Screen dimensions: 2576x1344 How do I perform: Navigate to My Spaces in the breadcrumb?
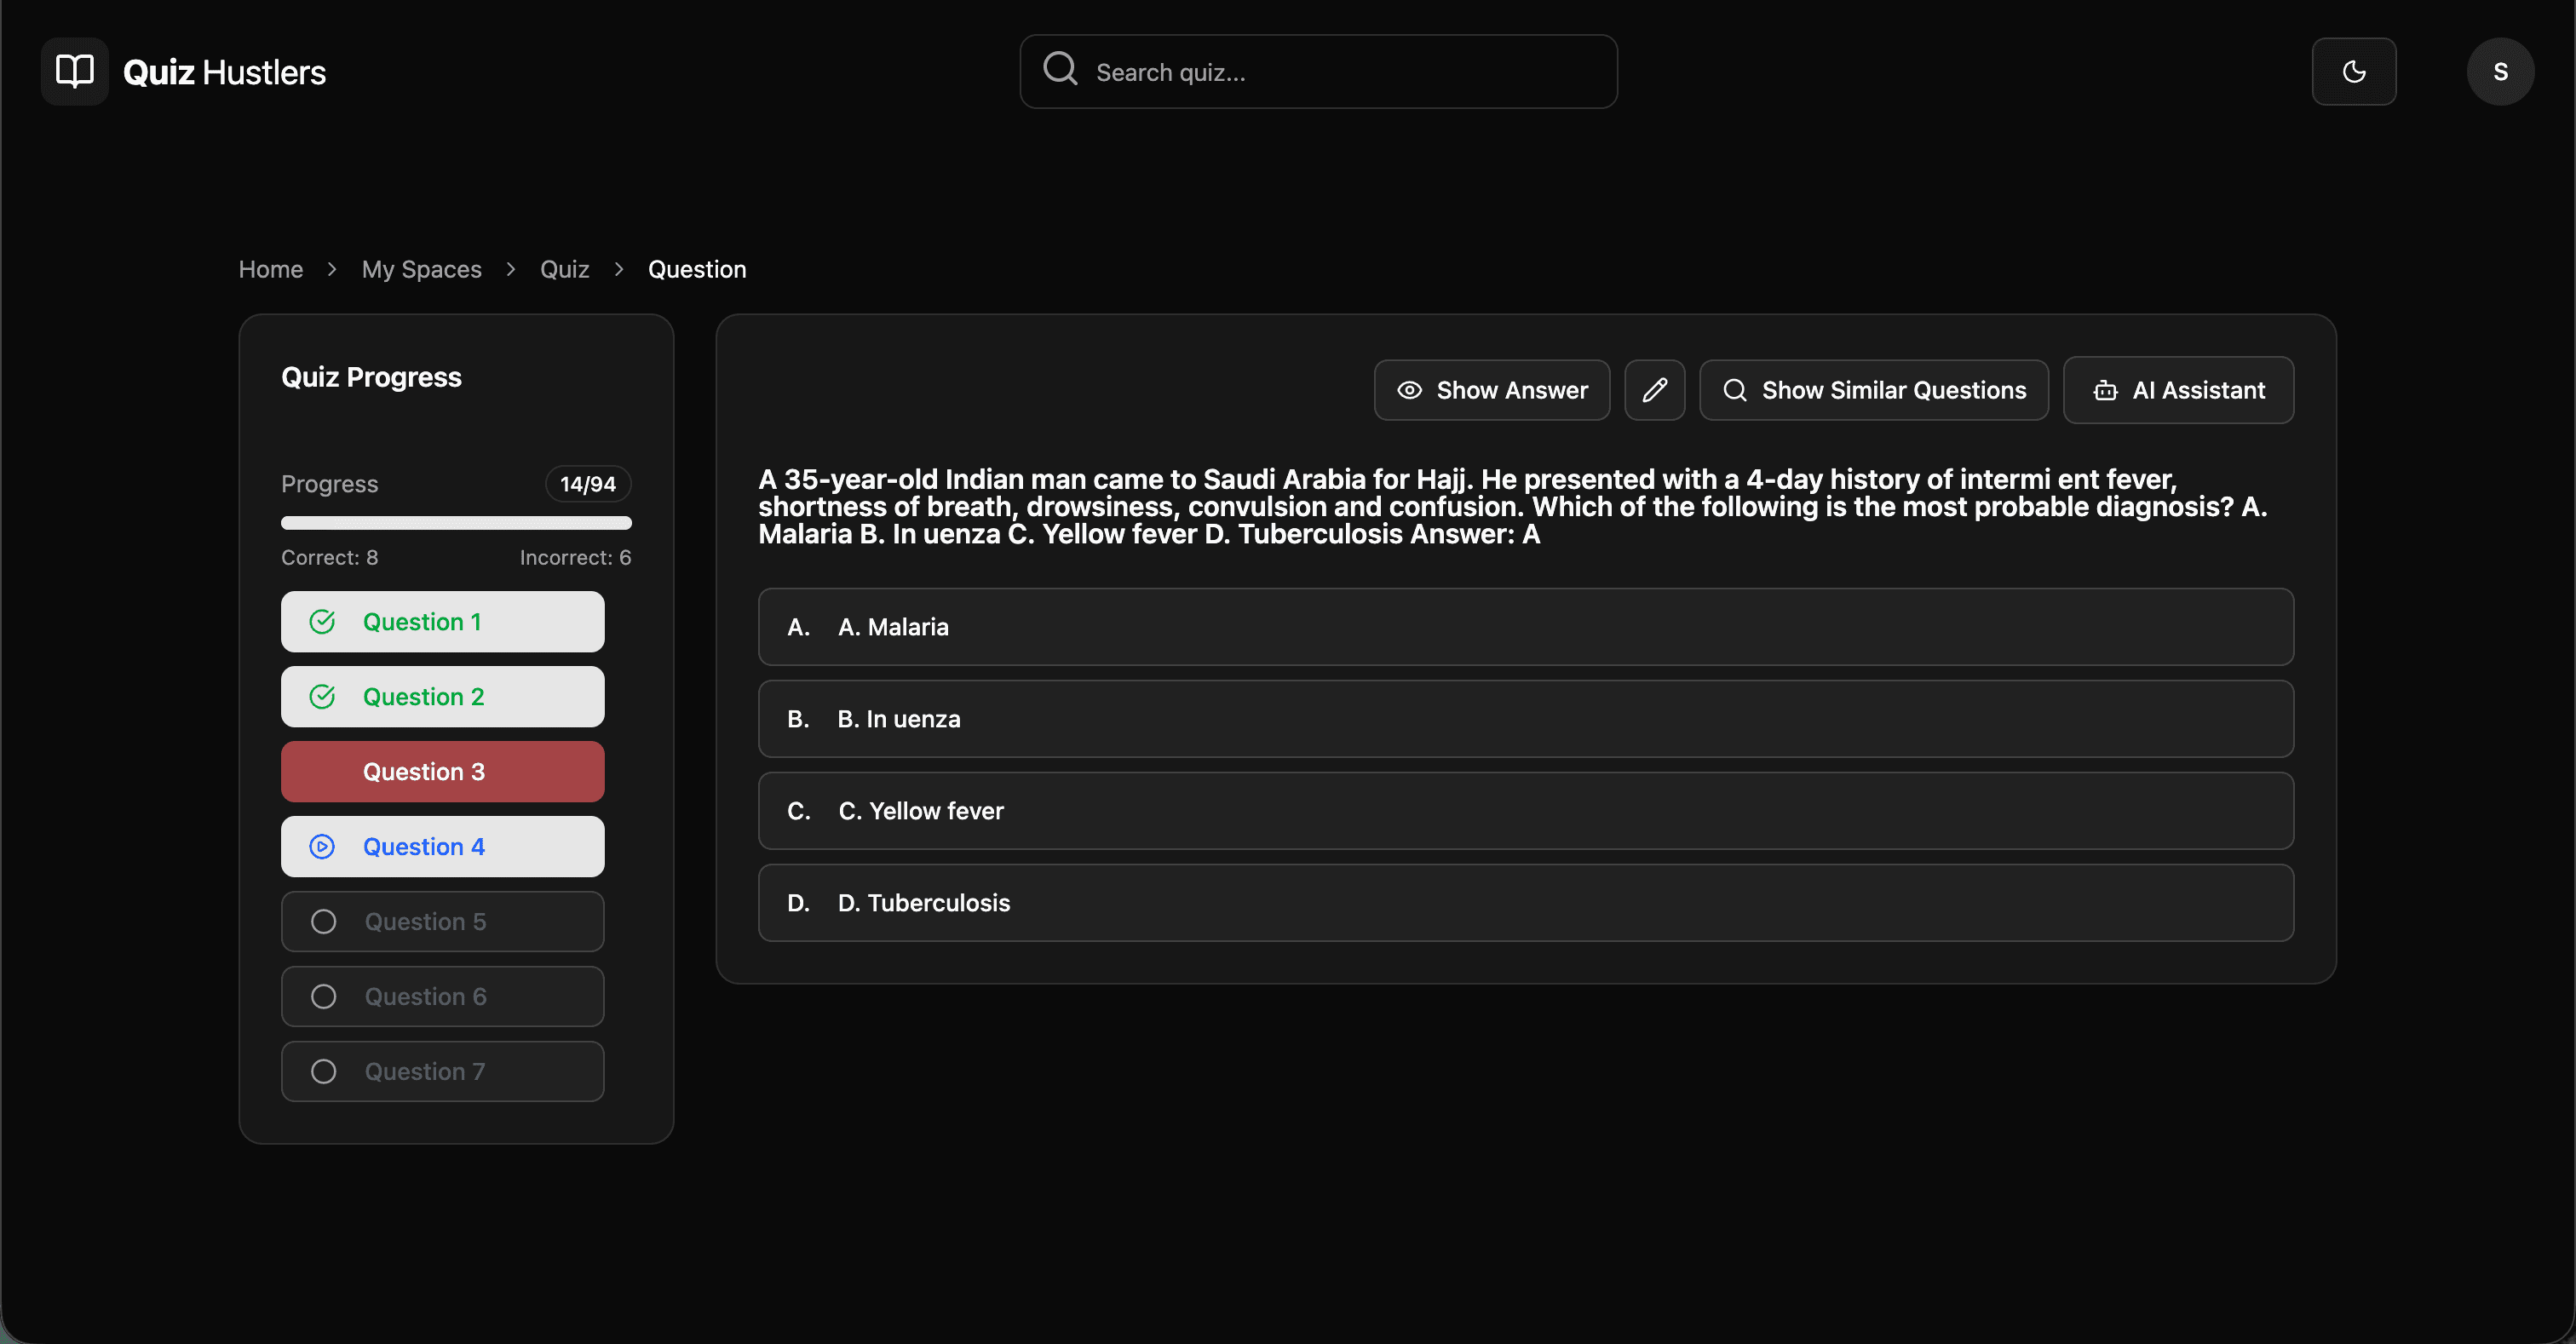pyautogui.click(x=421, y=269)
